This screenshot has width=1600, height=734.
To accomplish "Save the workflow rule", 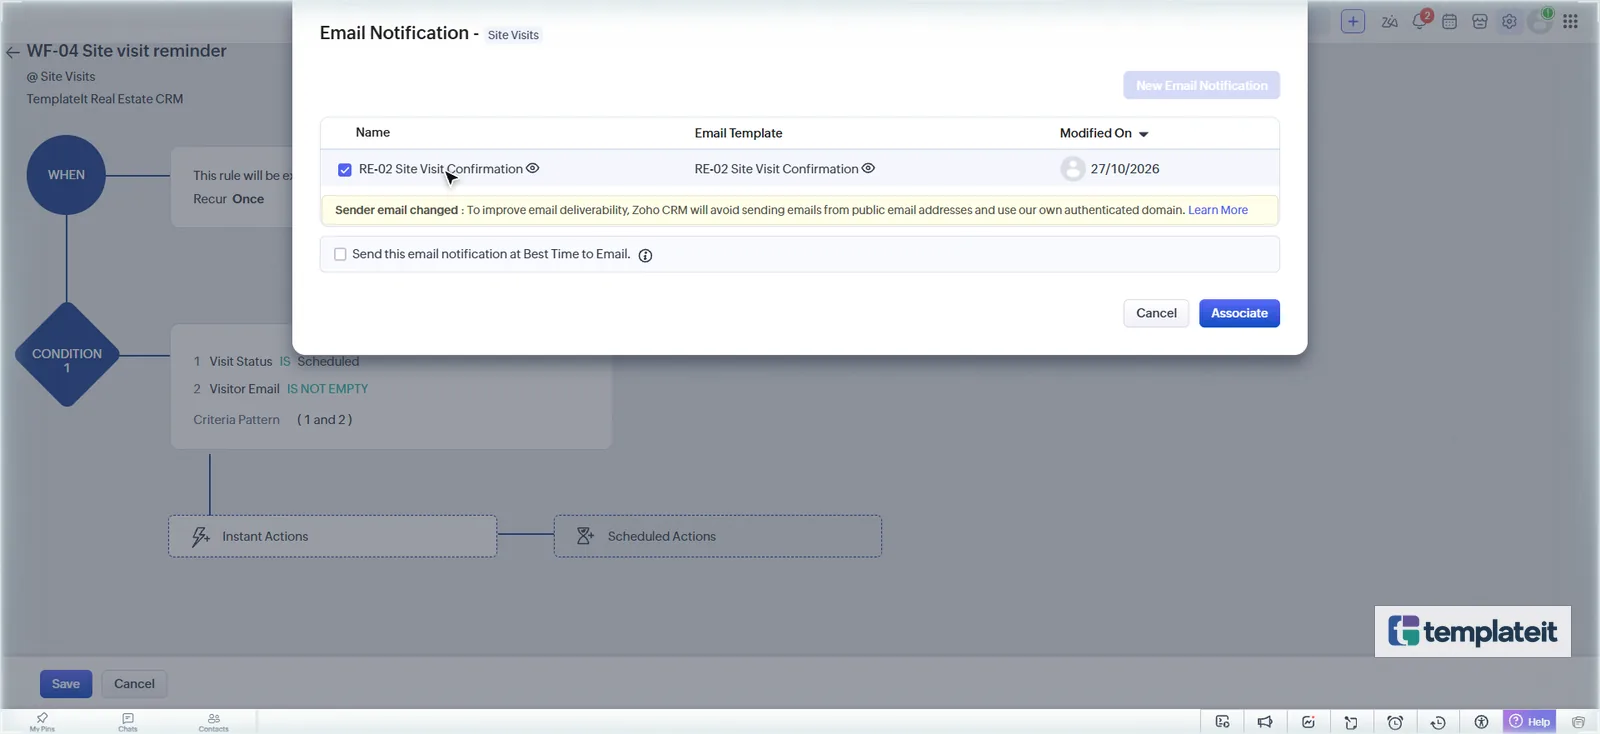I will 66,684.
